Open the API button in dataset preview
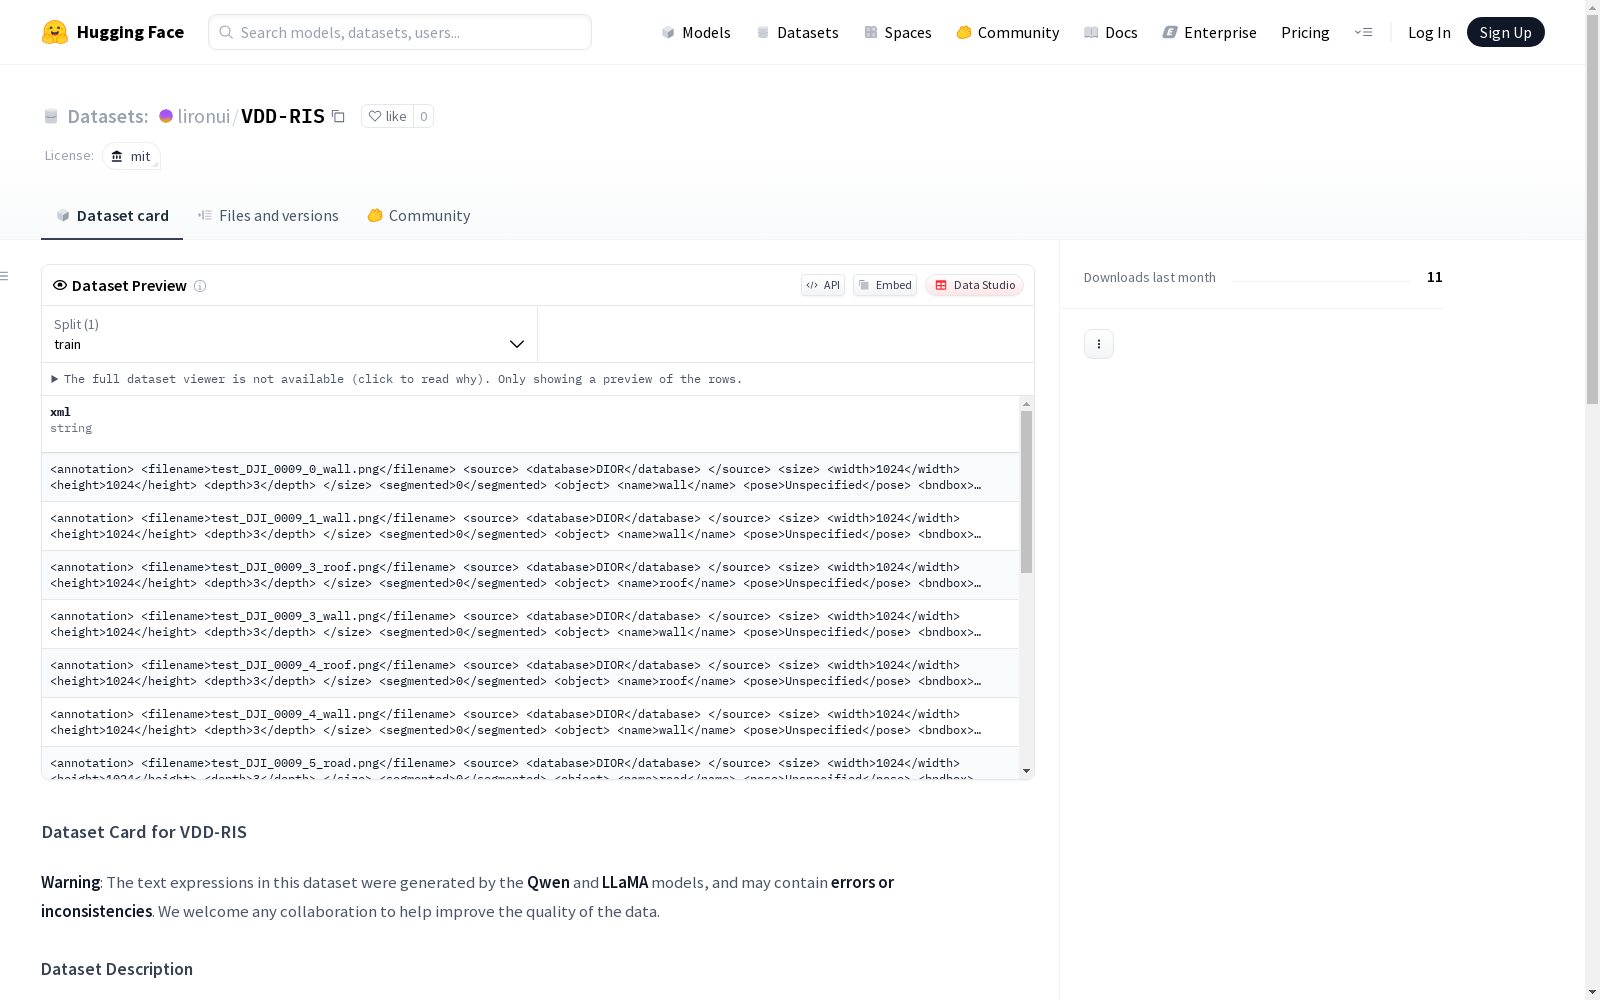The height and width of the screenshot is (1000, 1600). (823, 285)
